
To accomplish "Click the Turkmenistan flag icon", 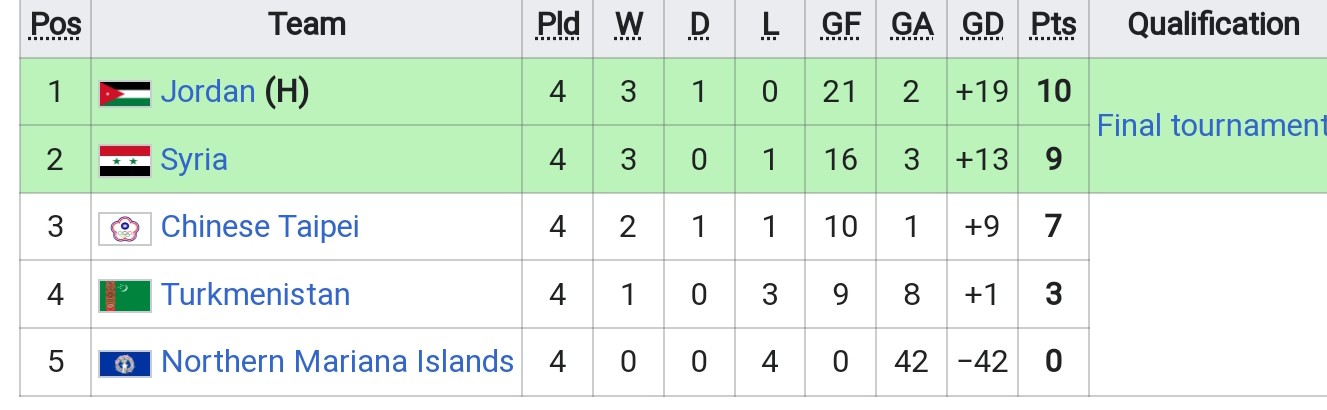I will (125, 295).
